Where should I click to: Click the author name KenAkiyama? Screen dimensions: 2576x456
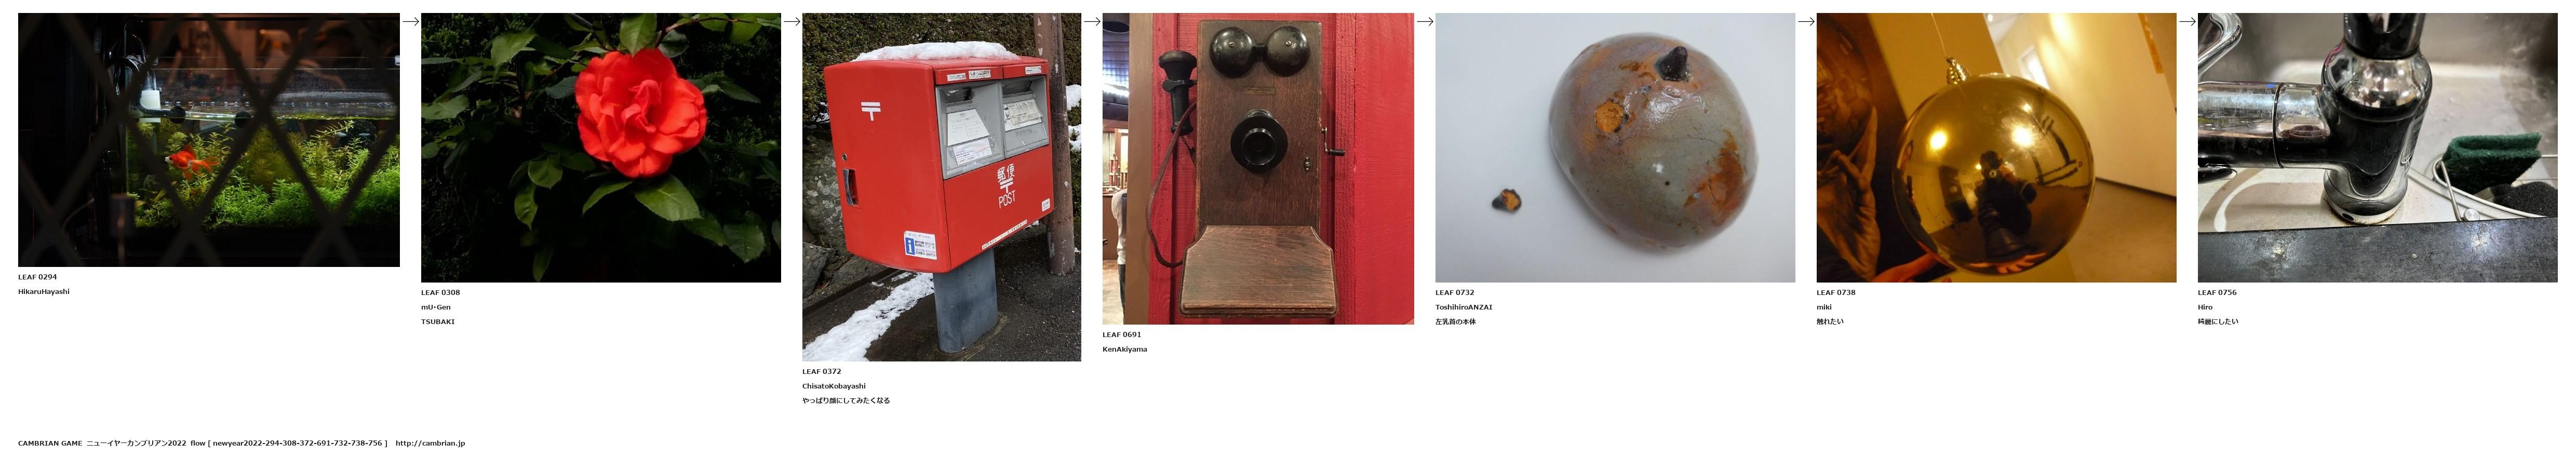pyautogui.click(x=1125, y=350)
